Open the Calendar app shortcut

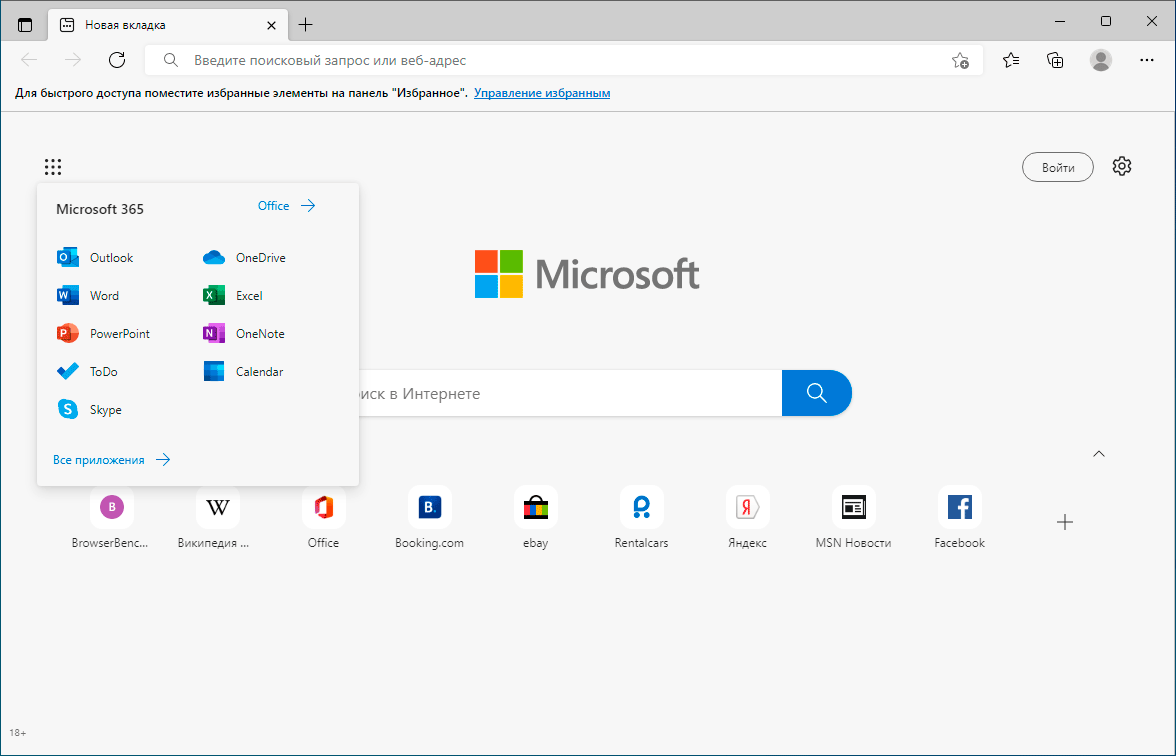(244, 372)
